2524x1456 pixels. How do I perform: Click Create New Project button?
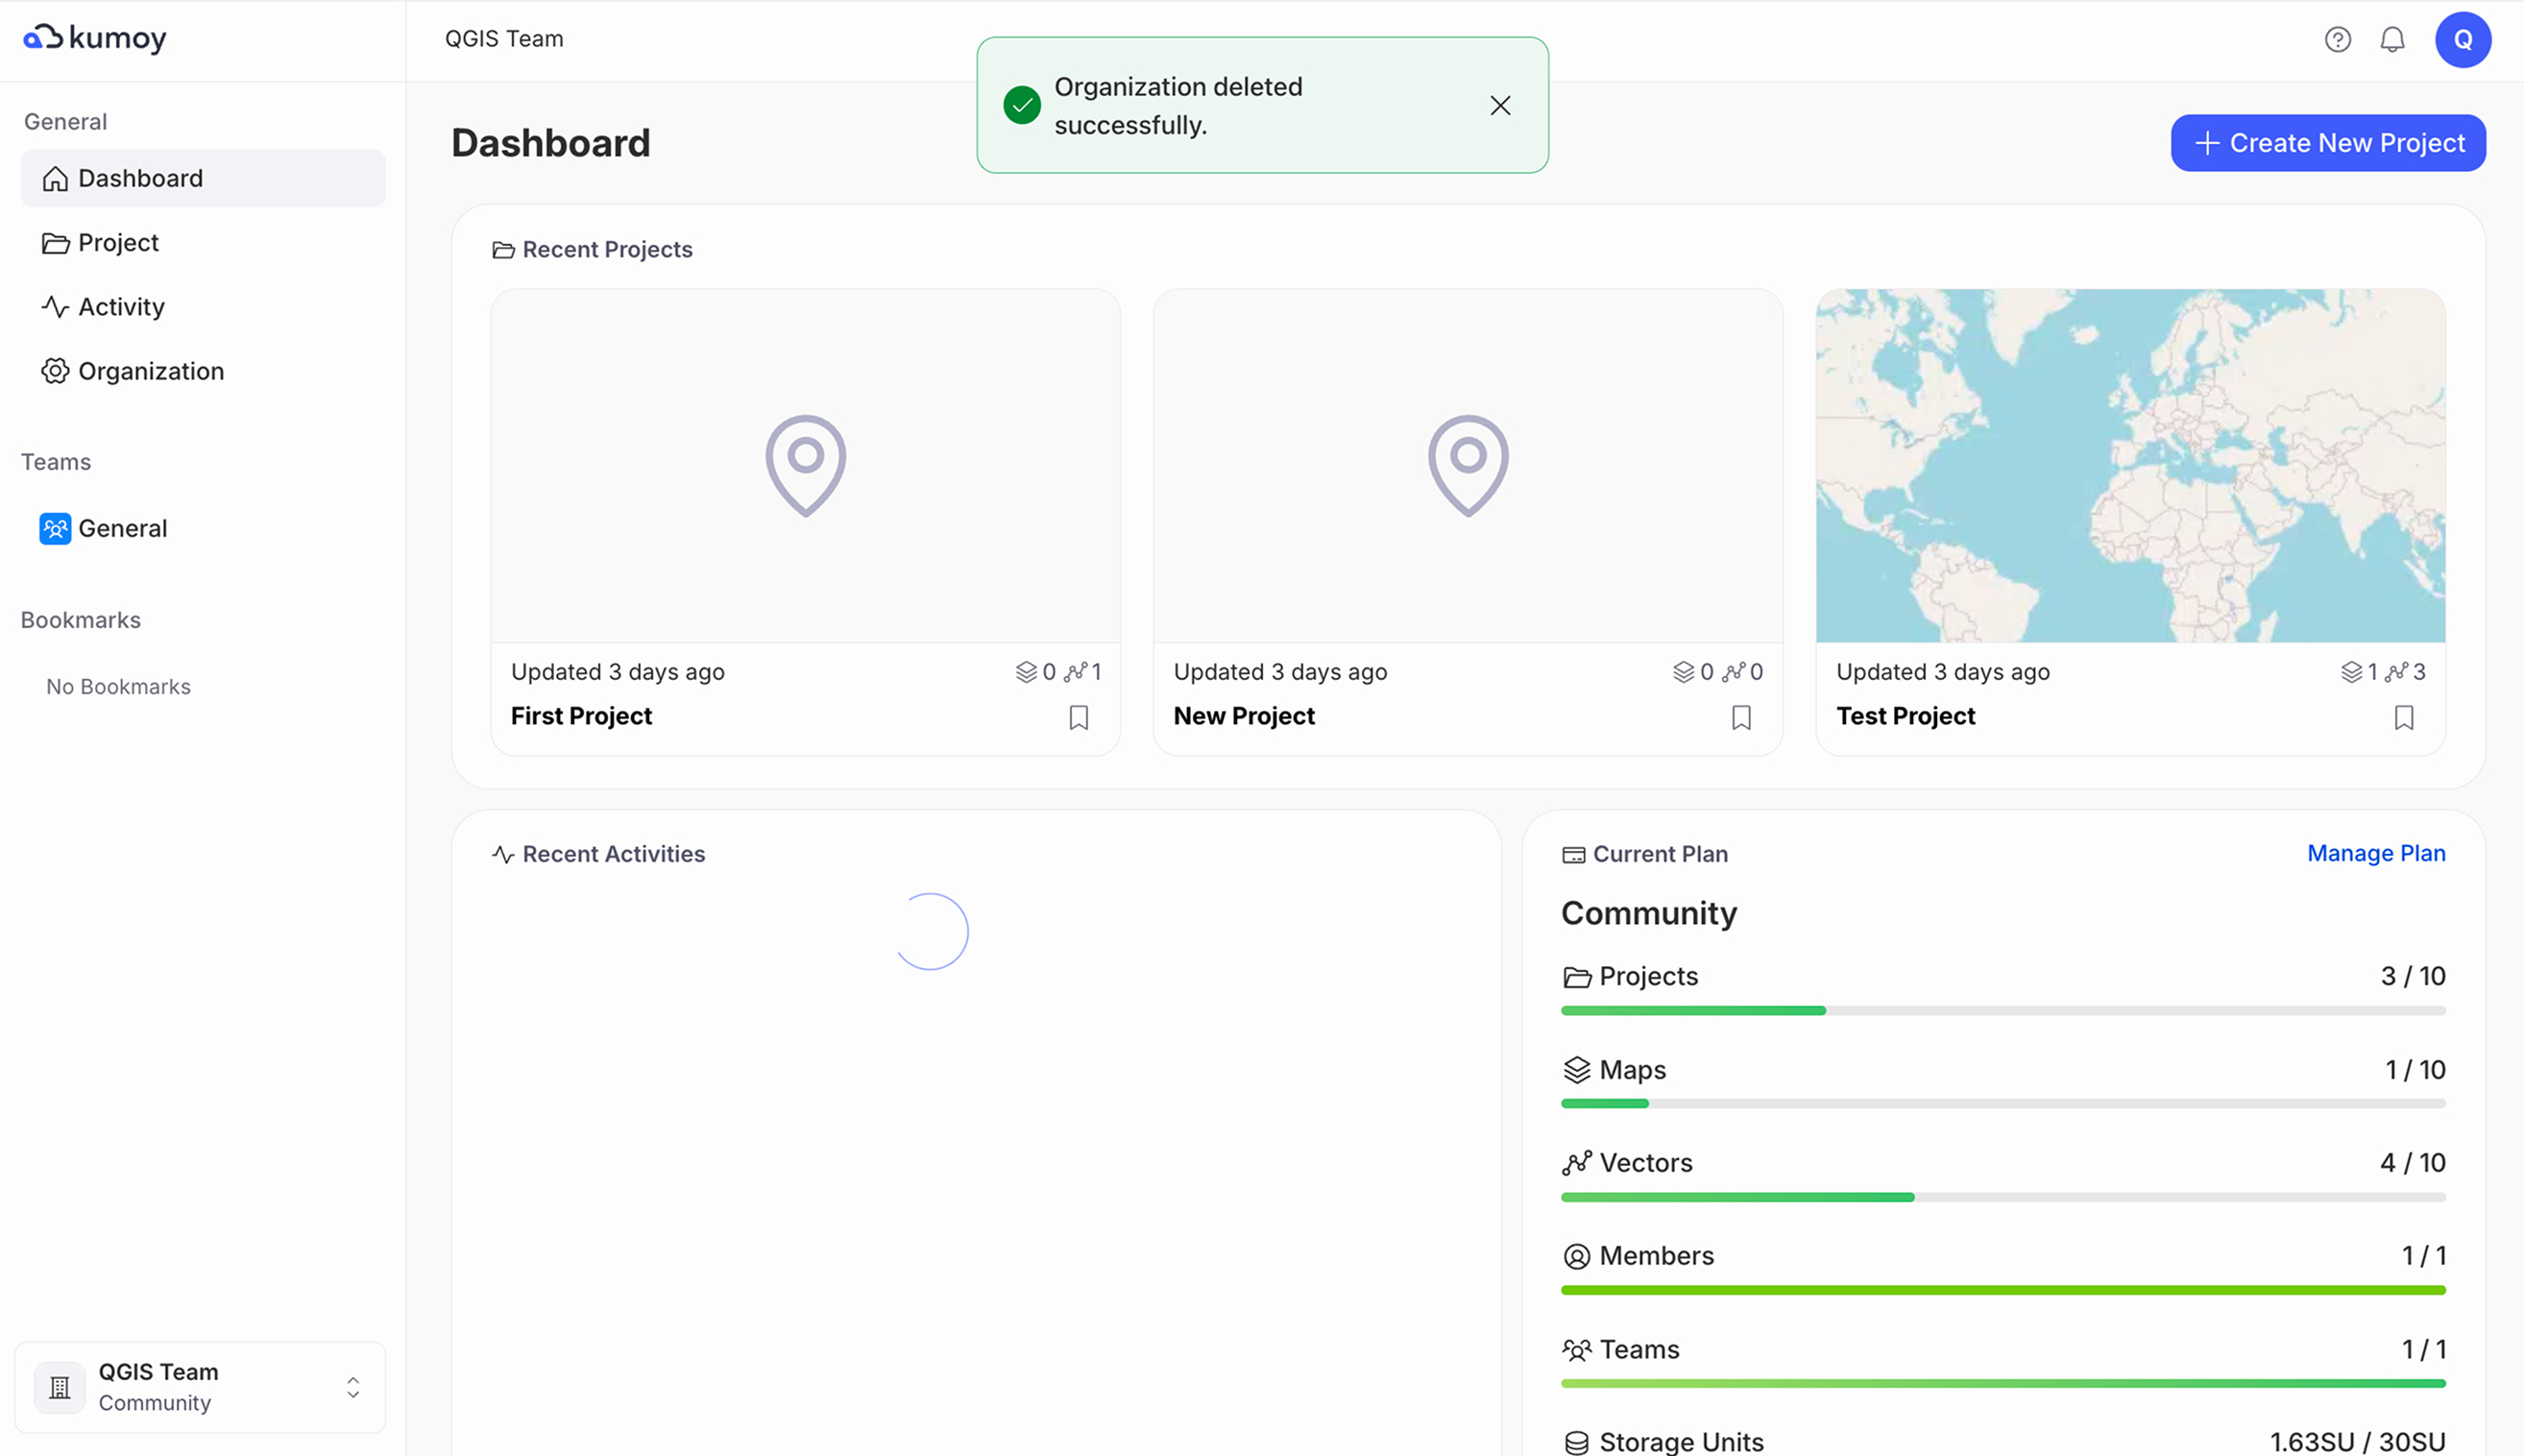click(2328, 143)
